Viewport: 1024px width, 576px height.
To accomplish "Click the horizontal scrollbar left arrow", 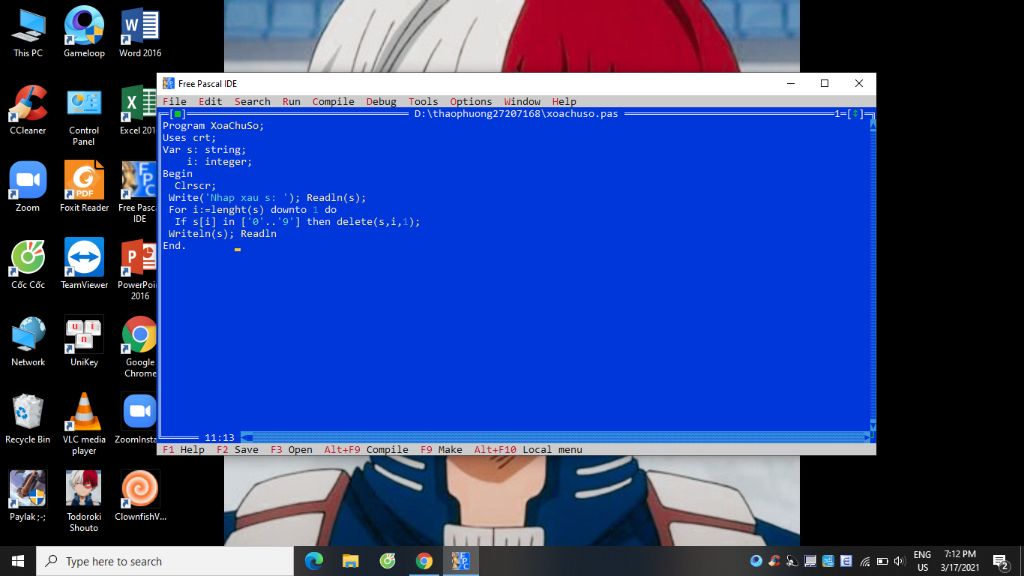I will pos(247,438).
